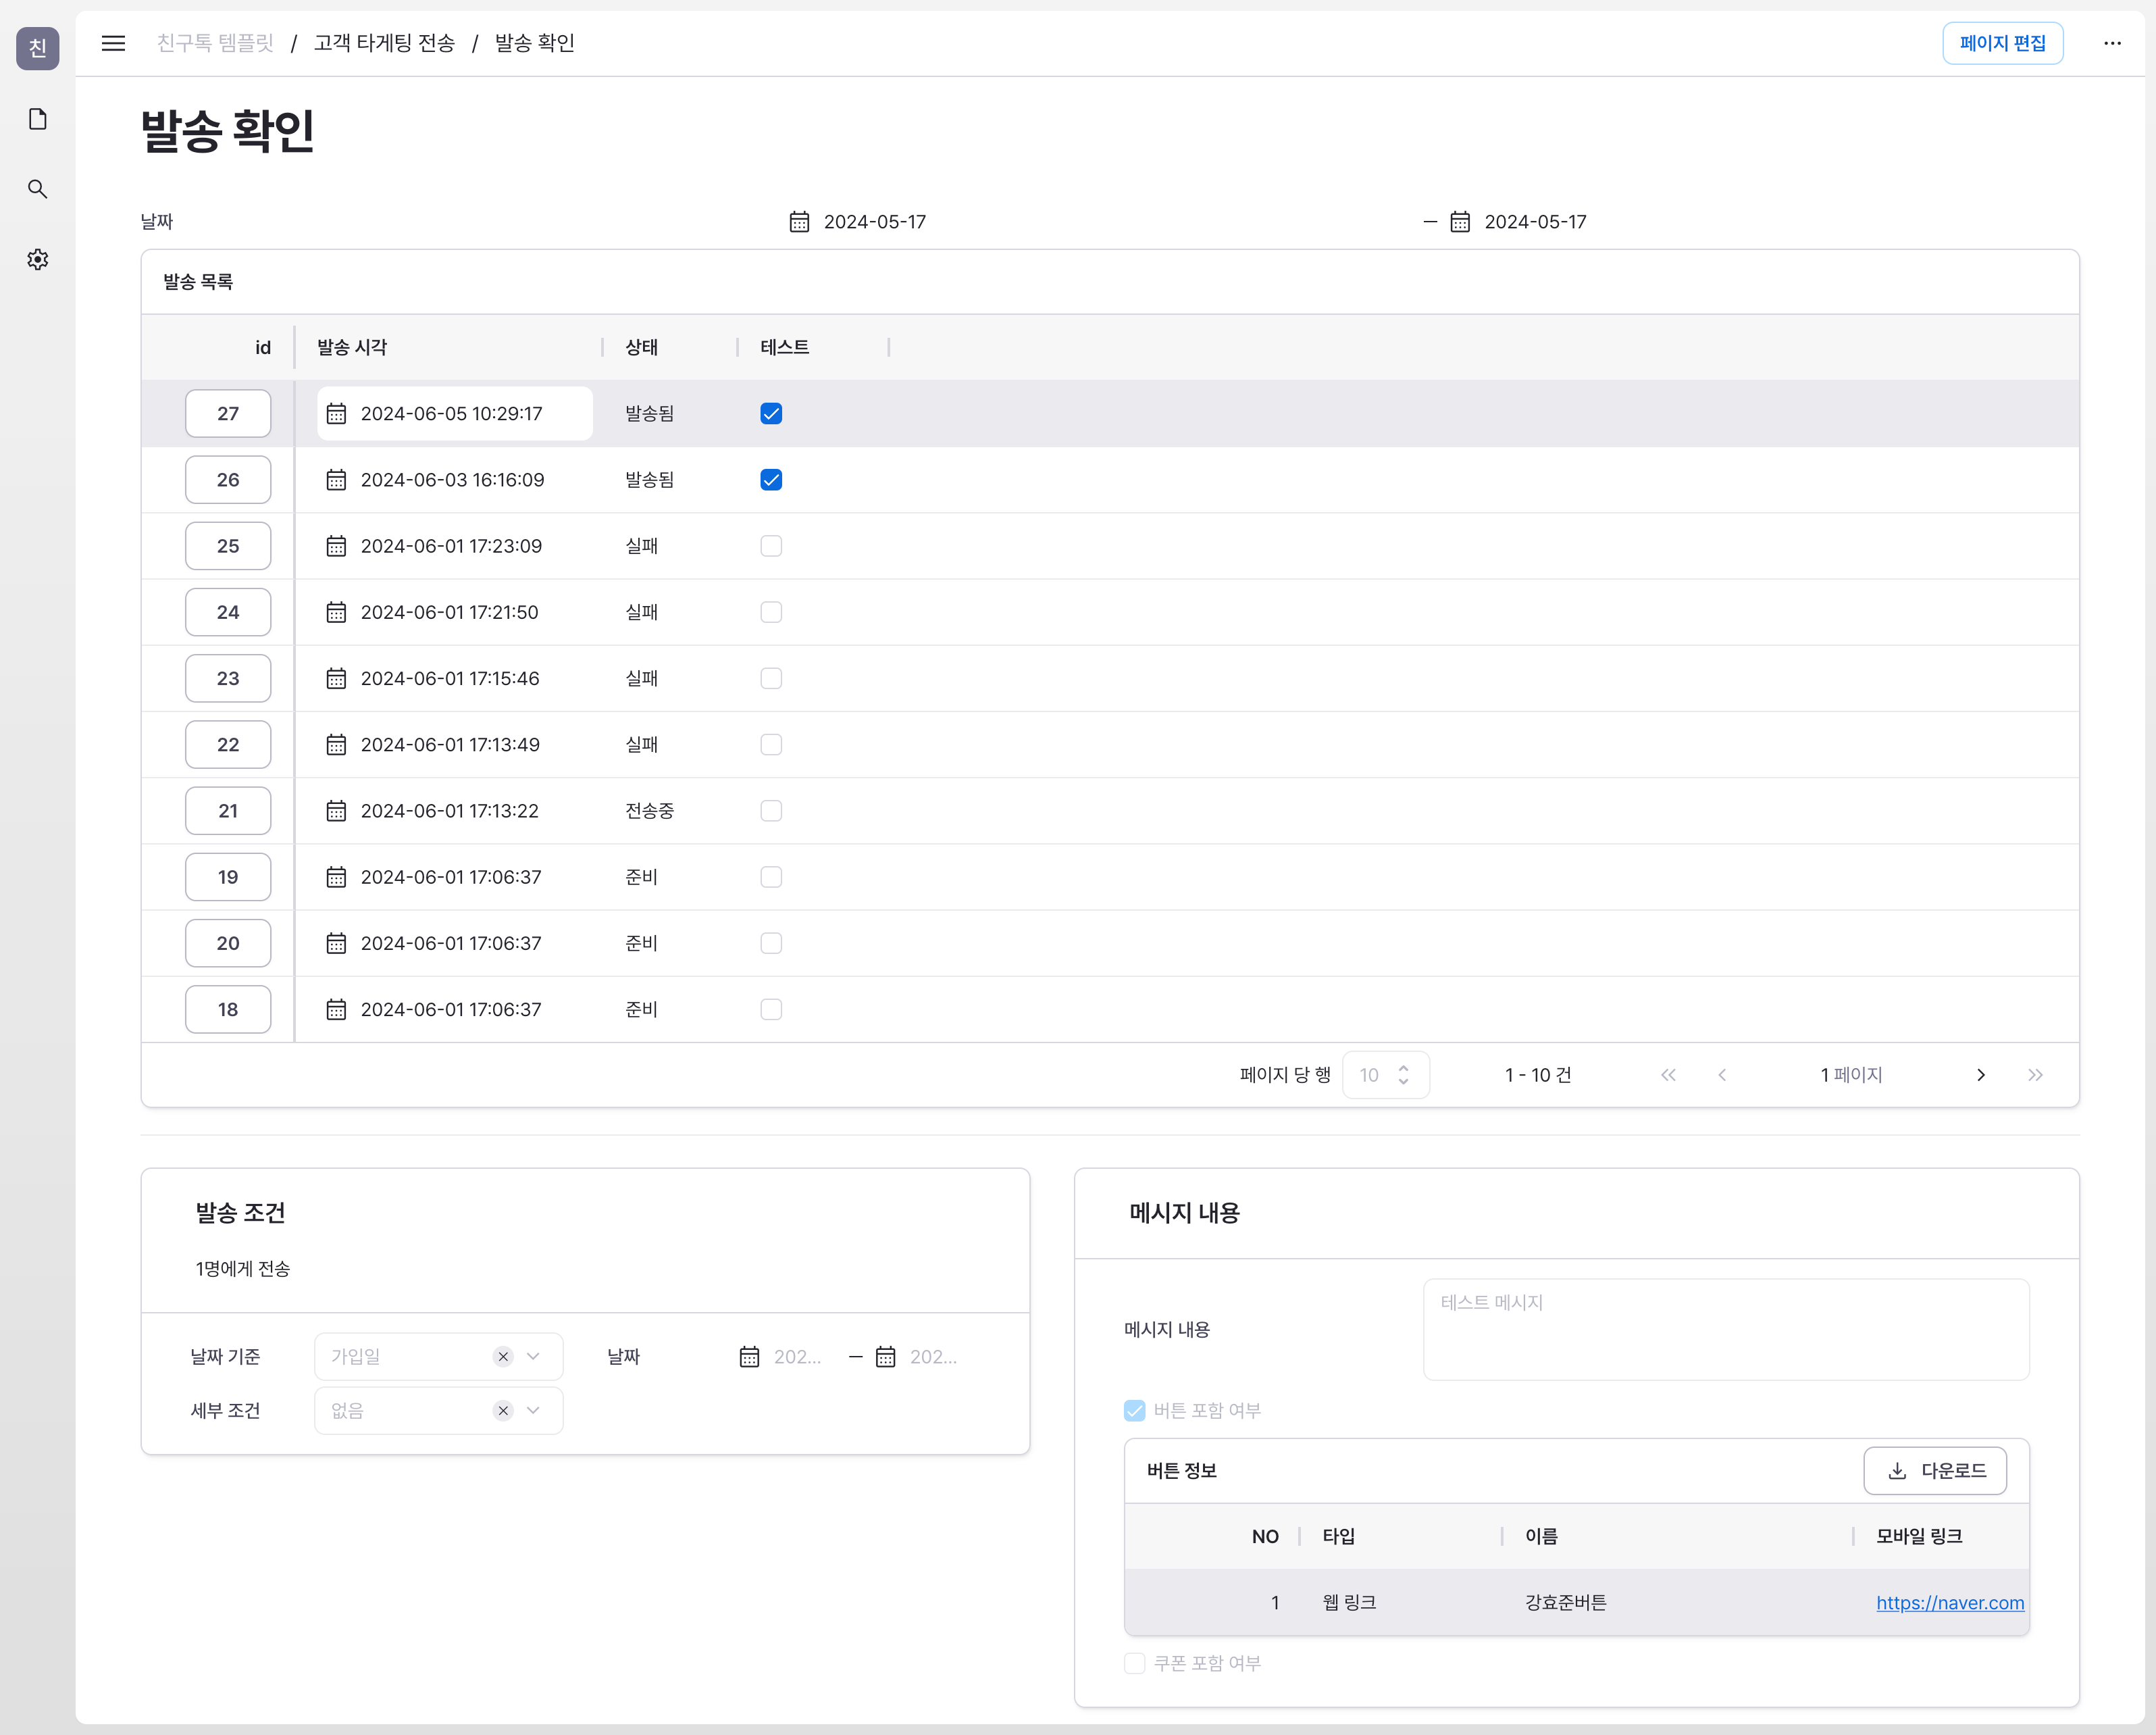
Task: Expand the 날짜 기준 dropdown chevron
Action: (x=533, y=1357)
